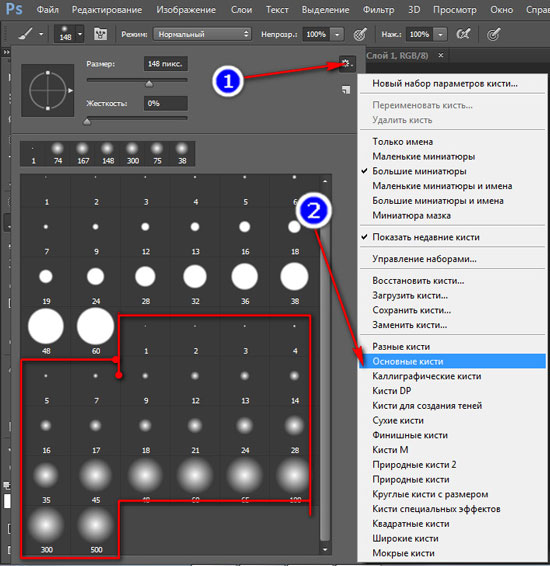Image resolution: width=550 pixels, height=566 pixels.
Task: Choose Маленькие миниатюры view option
Action: click(452, 157)
